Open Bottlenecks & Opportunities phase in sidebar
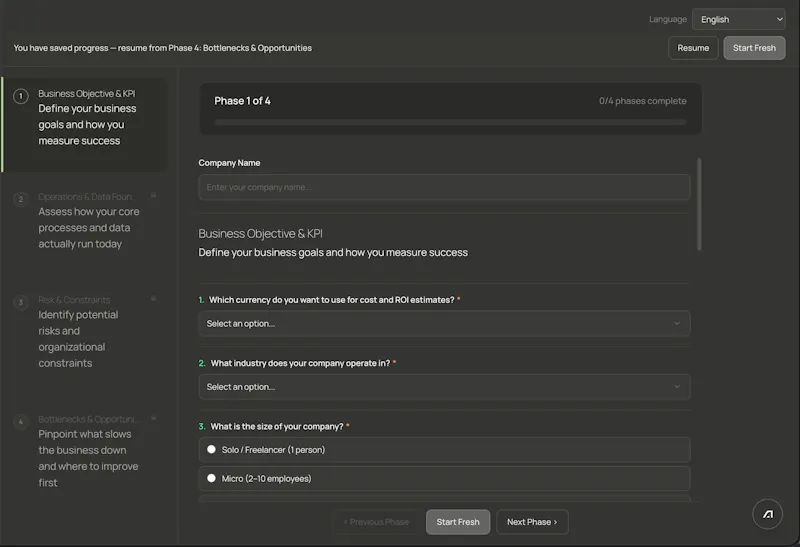Screen dimensions: 800x547 [85, 451]
